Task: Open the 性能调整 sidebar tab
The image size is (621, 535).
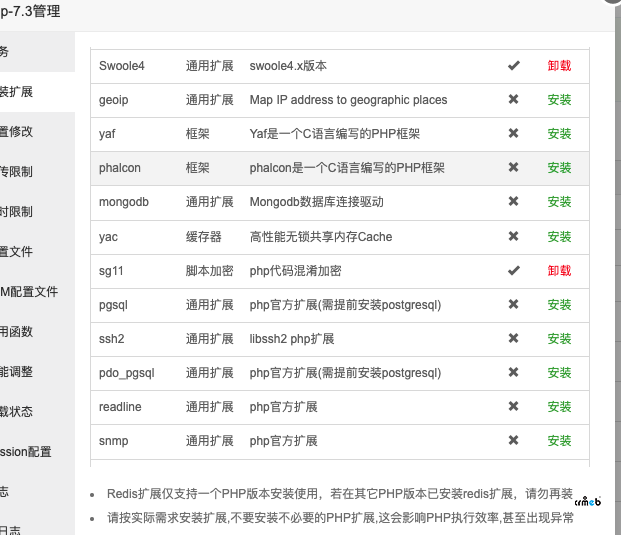Action: (x=17, y=372)
